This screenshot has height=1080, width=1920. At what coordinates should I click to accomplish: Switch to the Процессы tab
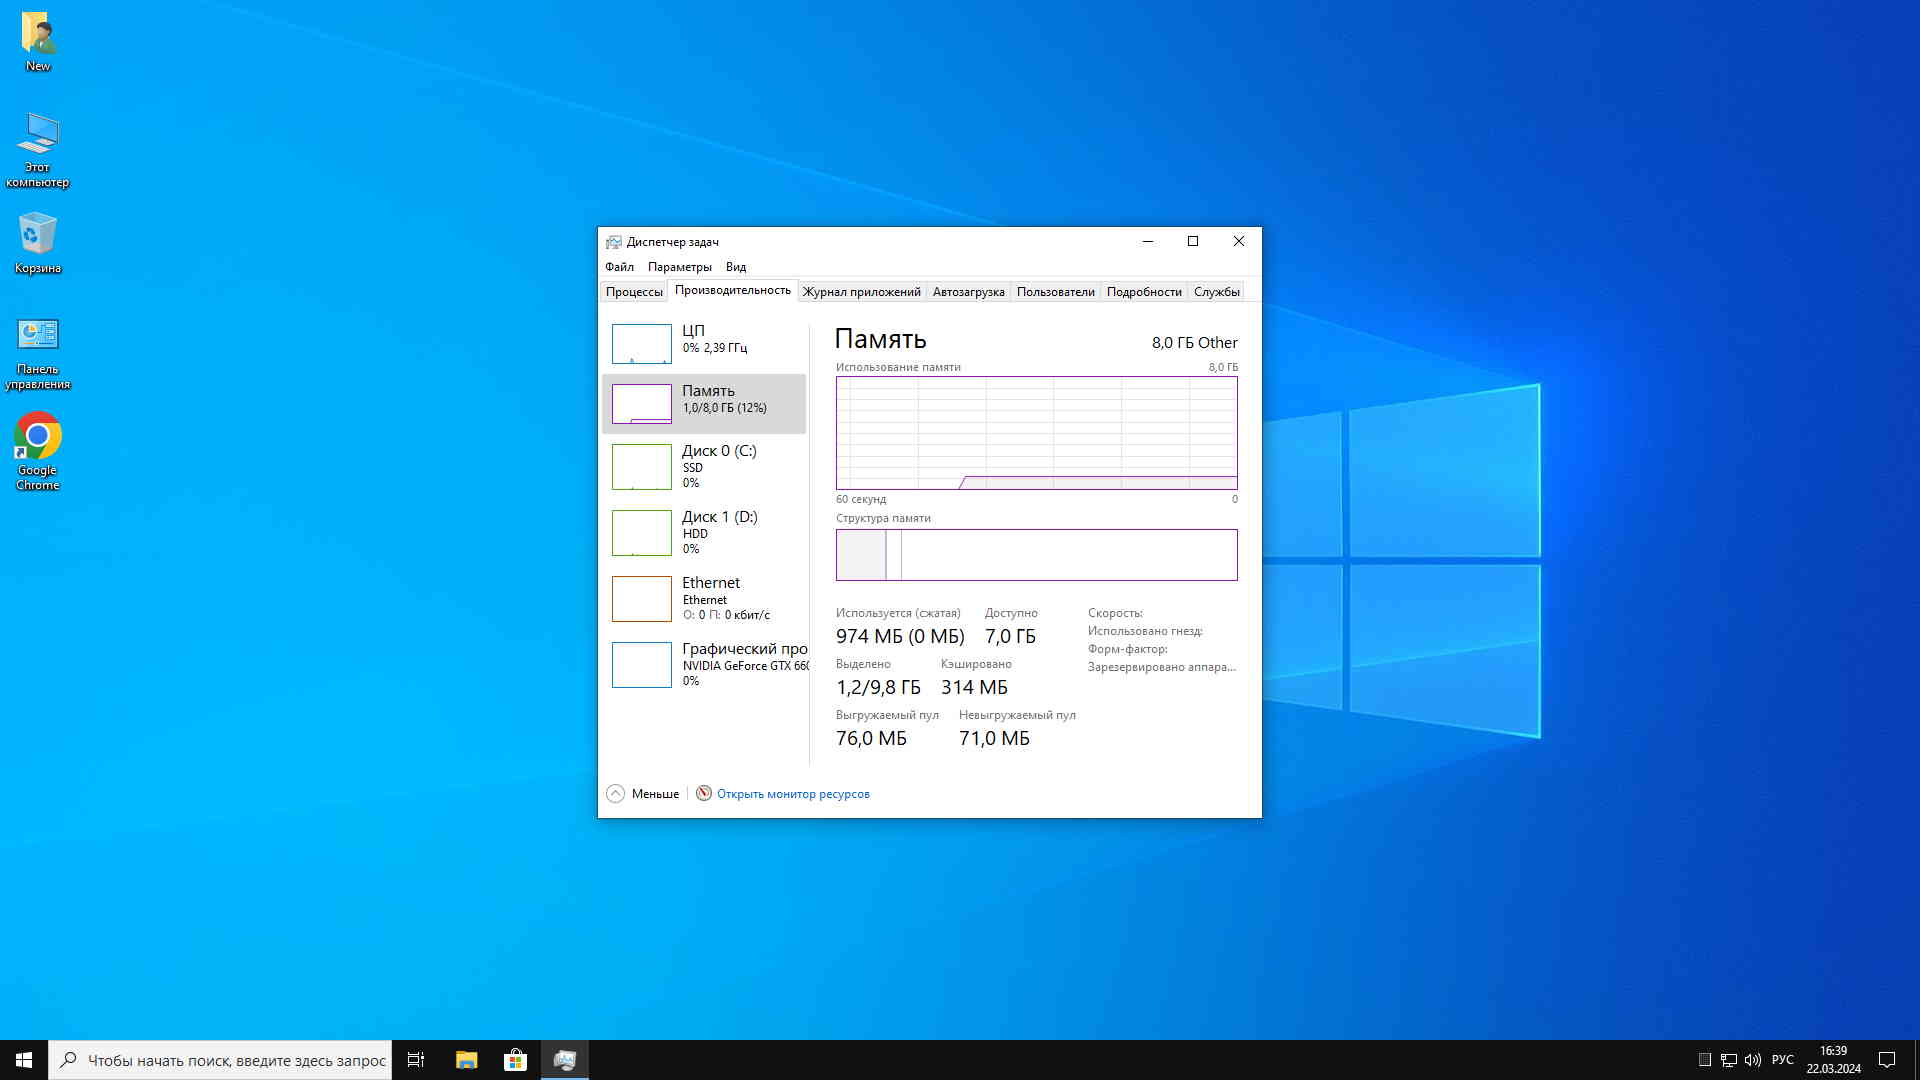click(x=634, y=292)
